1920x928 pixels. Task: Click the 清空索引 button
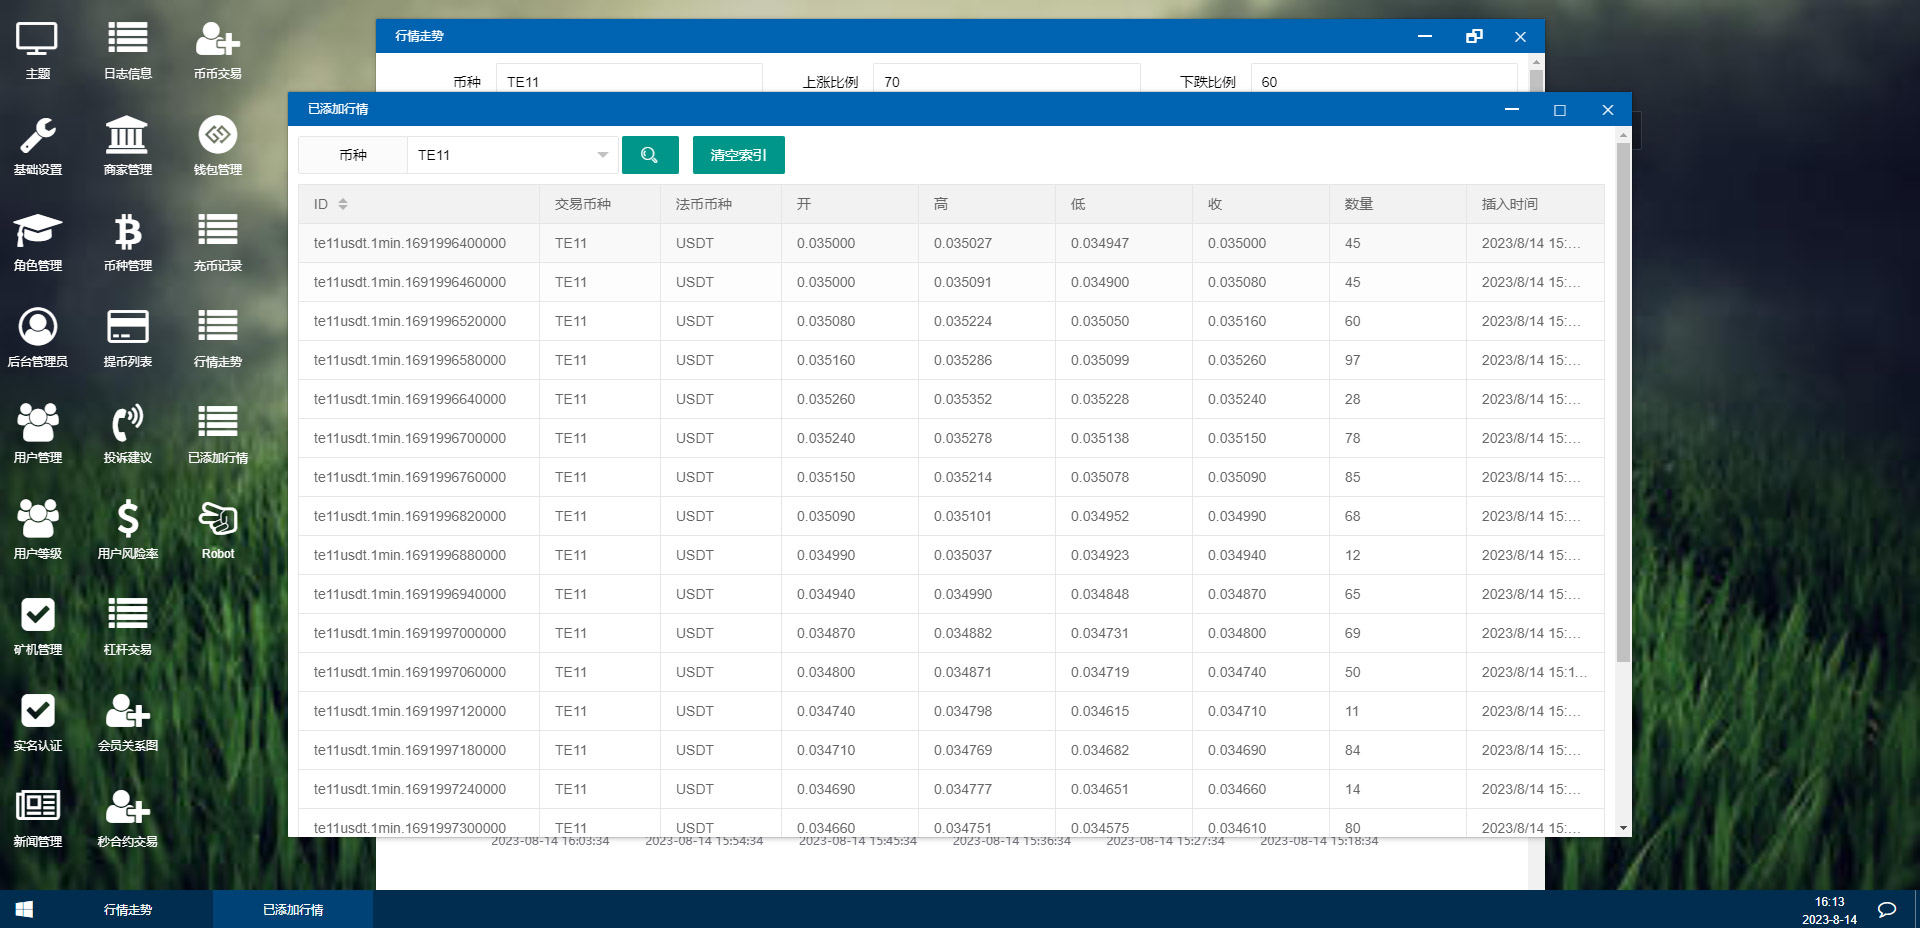(x=738, y=155)
